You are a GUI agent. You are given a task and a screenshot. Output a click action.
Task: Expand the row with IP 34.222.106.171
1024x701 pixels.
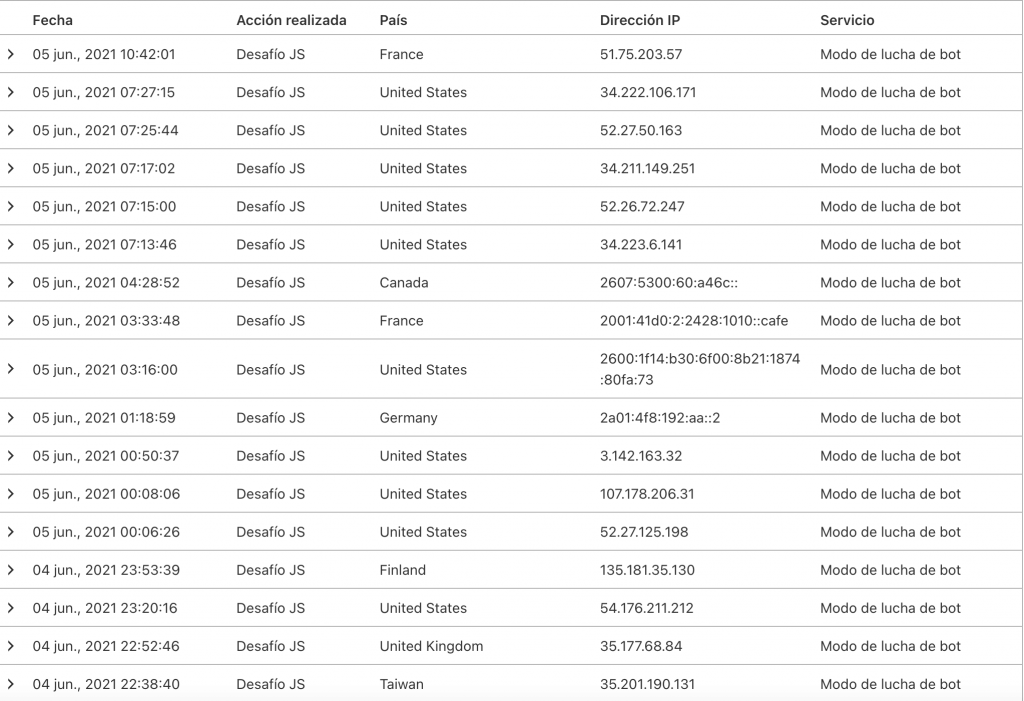click(x=11, y=92)
